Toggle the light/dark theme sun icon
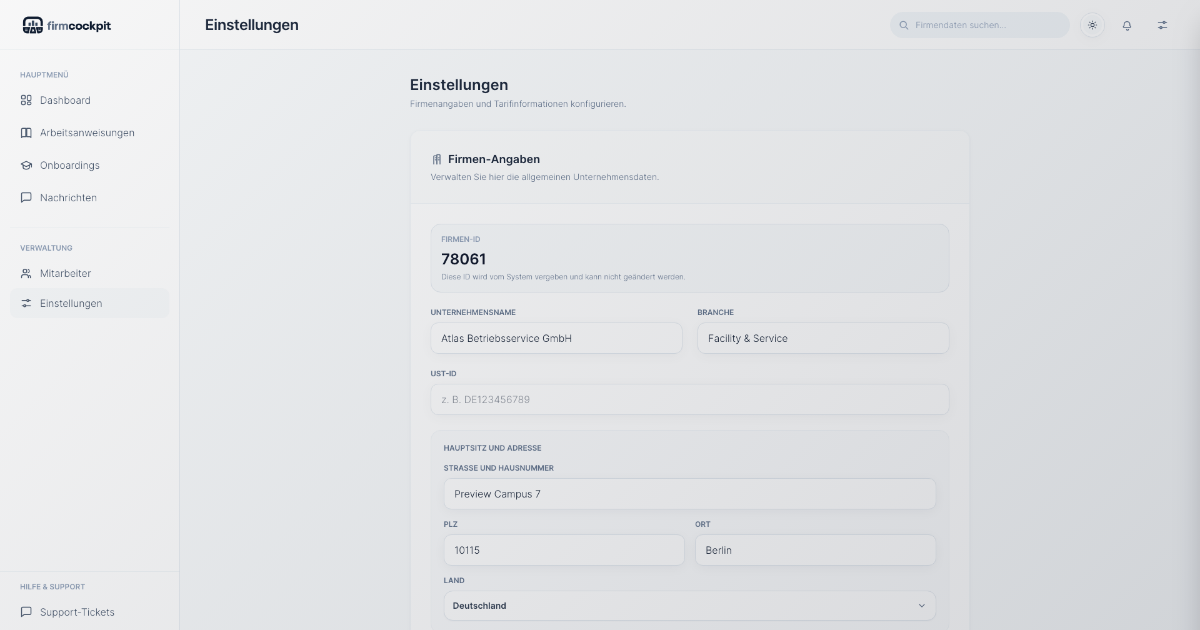Viewport: 1200px width, 630px height. (1092, 25)
